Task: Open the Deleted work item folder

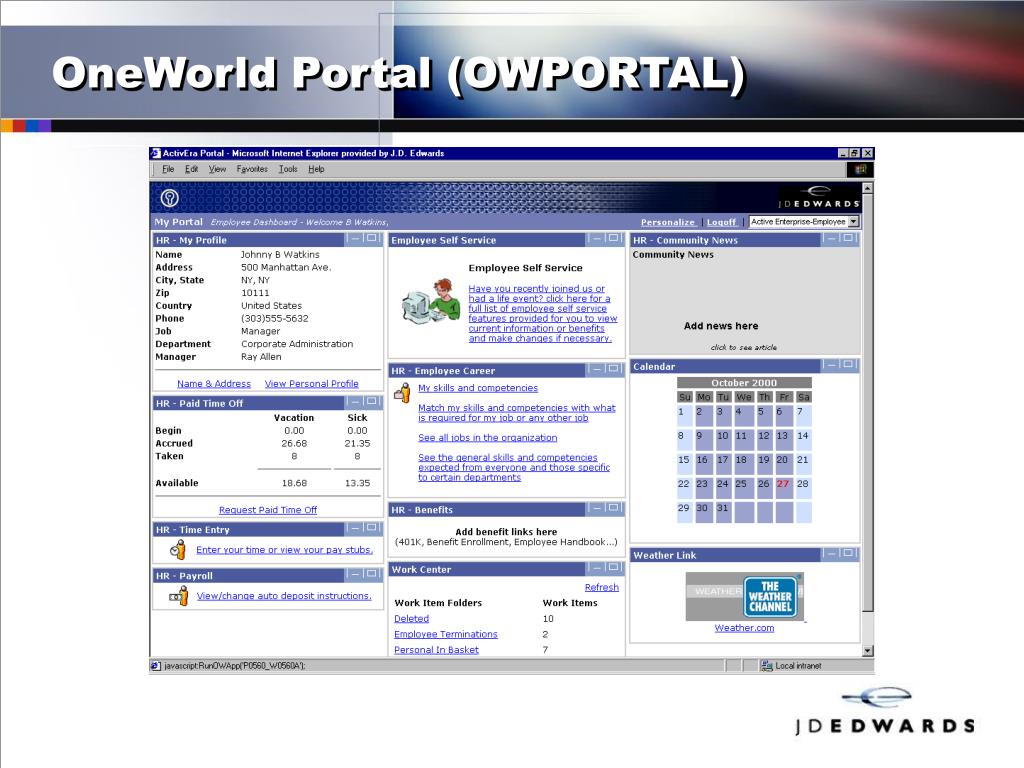Action: [x=411, y=618]
